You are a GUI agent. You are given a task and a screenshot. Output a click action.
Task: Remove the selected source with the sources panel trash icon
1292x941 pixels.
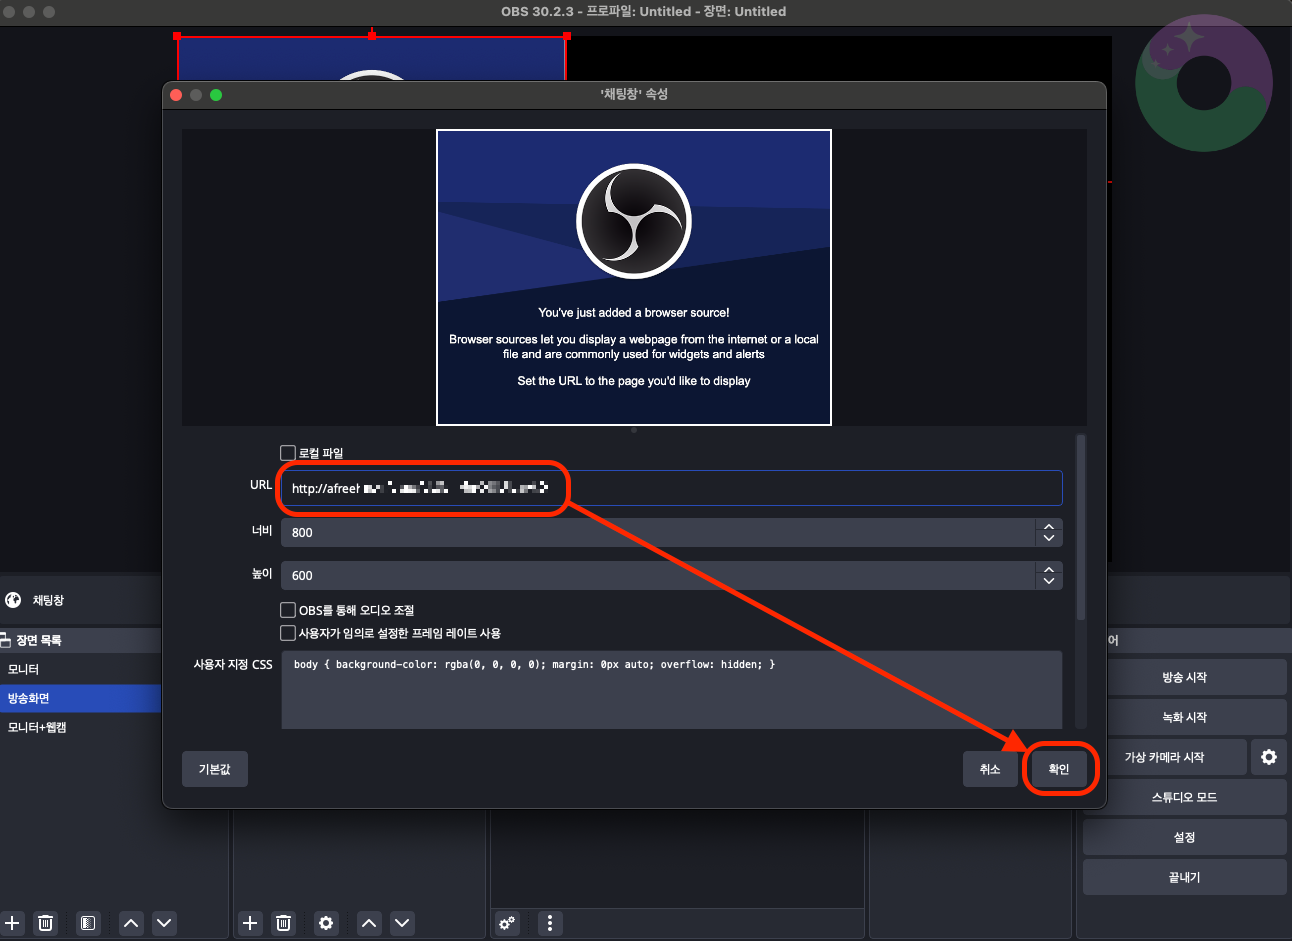(x=284, y=923)
